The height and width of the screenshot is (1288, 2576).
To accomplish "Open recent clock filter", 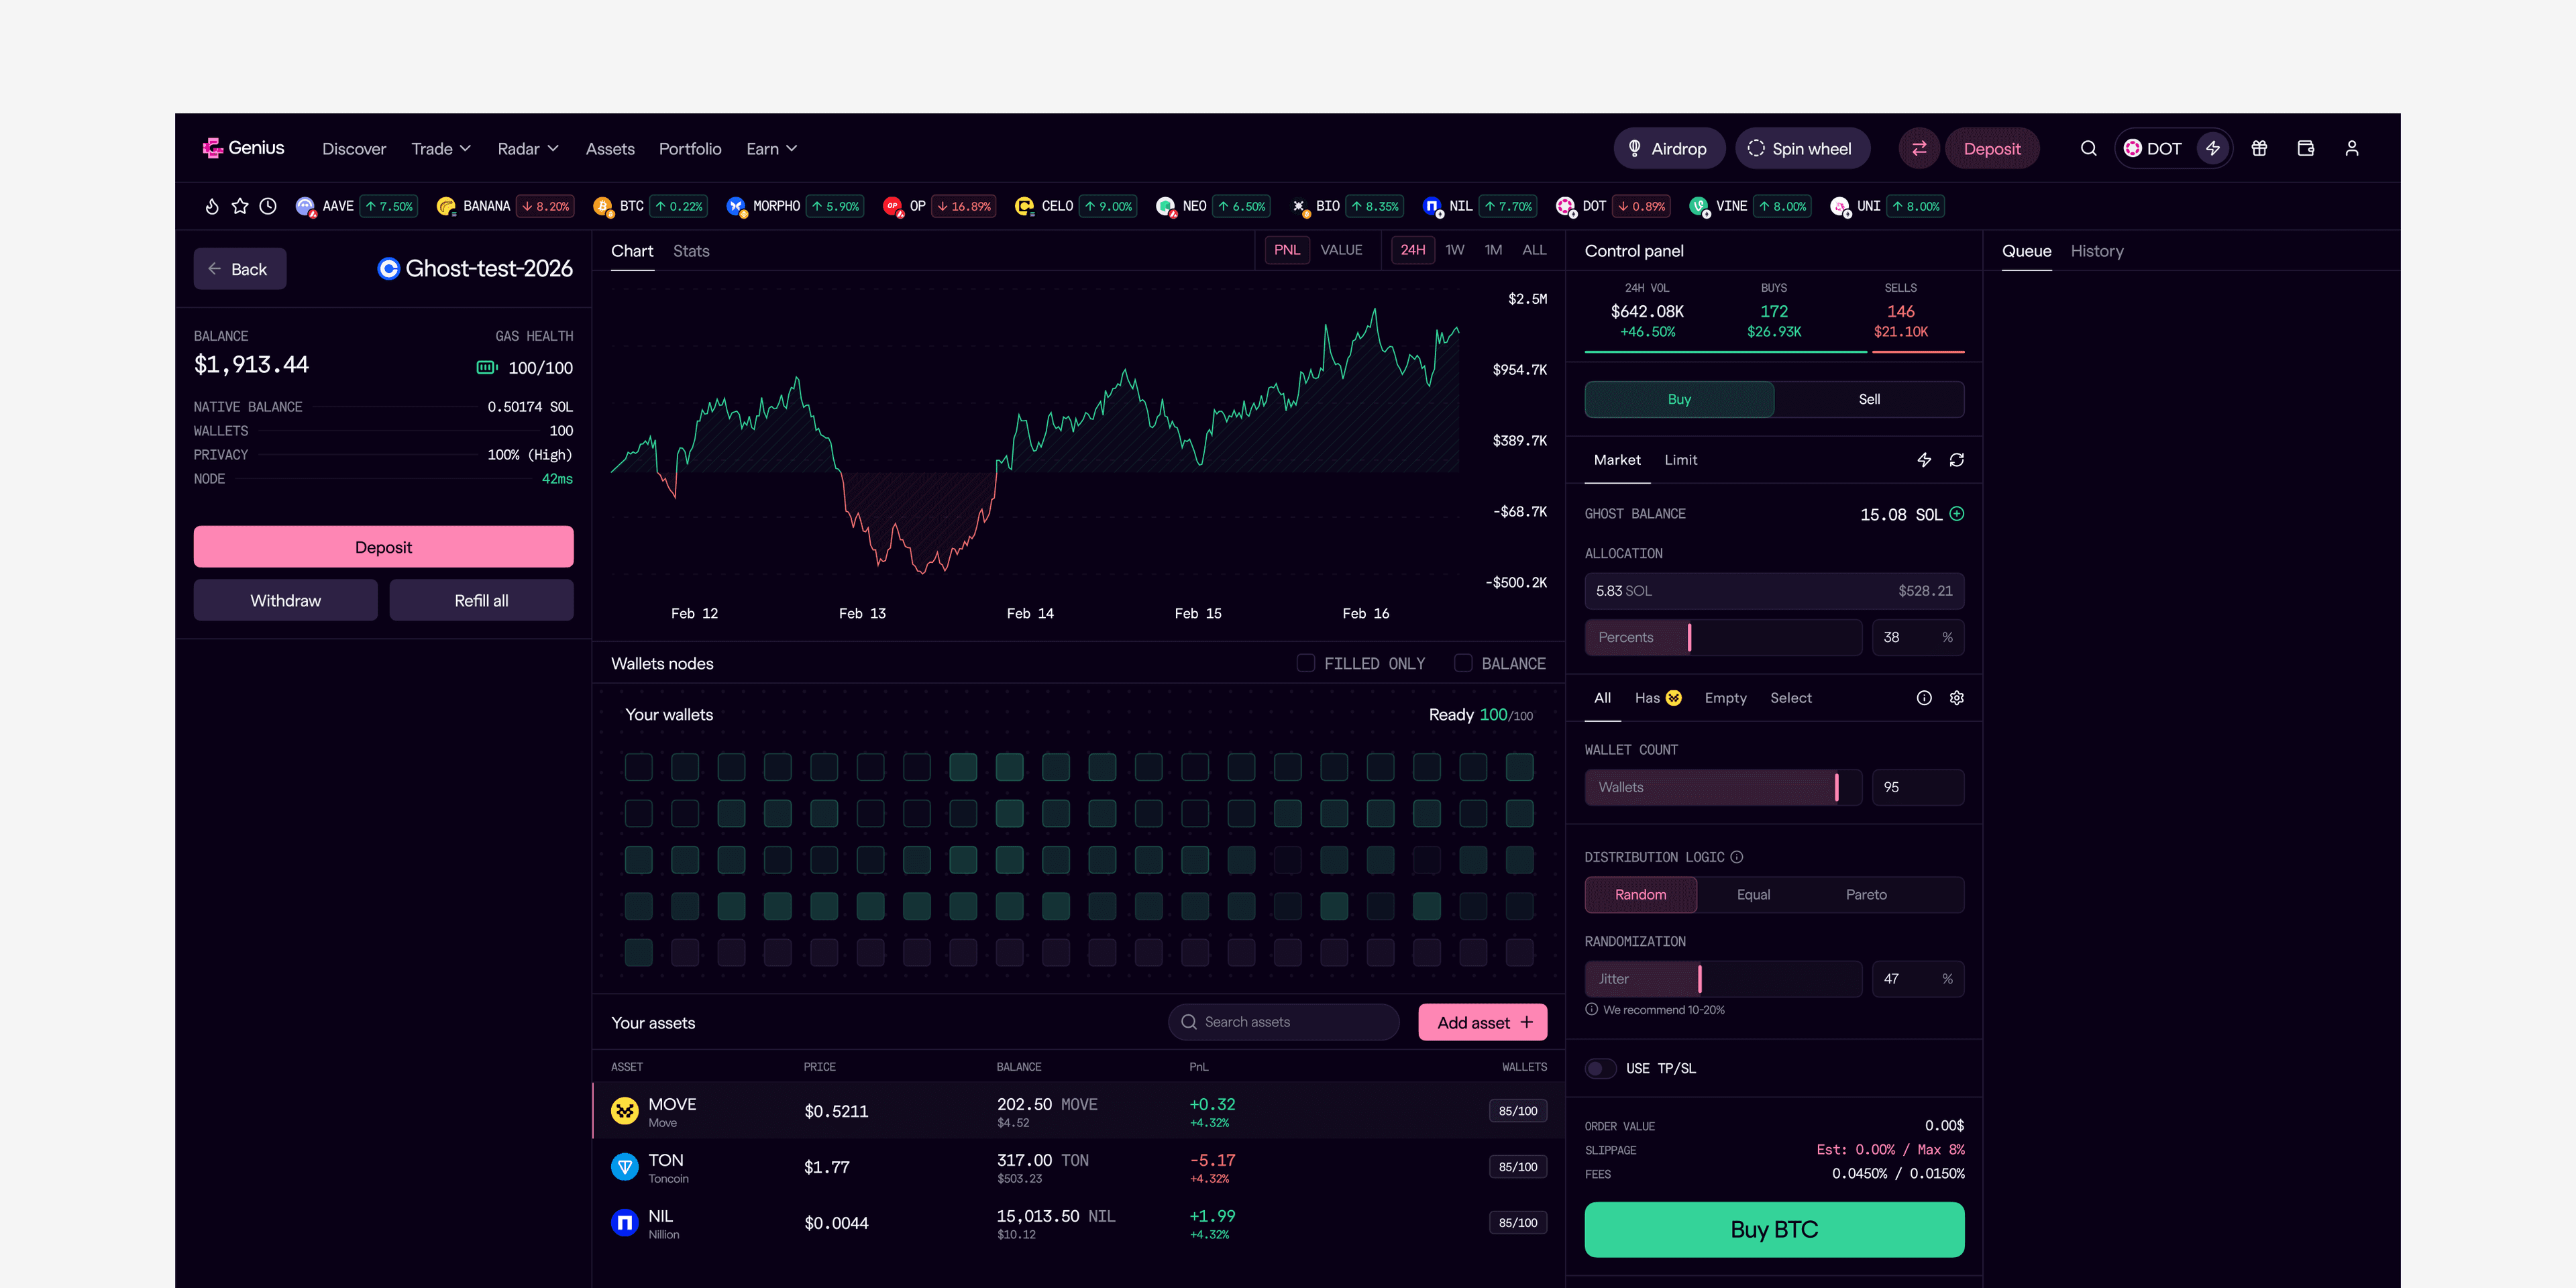I will tap(268, 206).
